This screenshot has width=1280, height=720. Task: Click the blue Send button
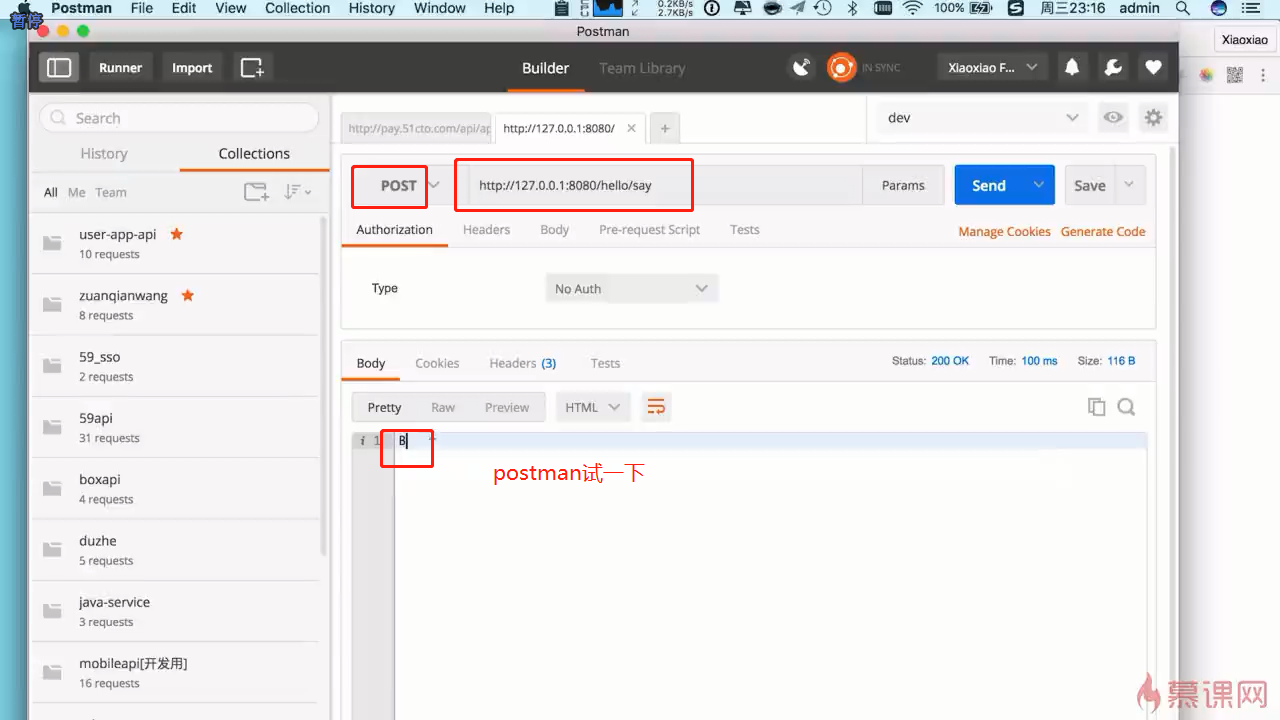[989, 185]
